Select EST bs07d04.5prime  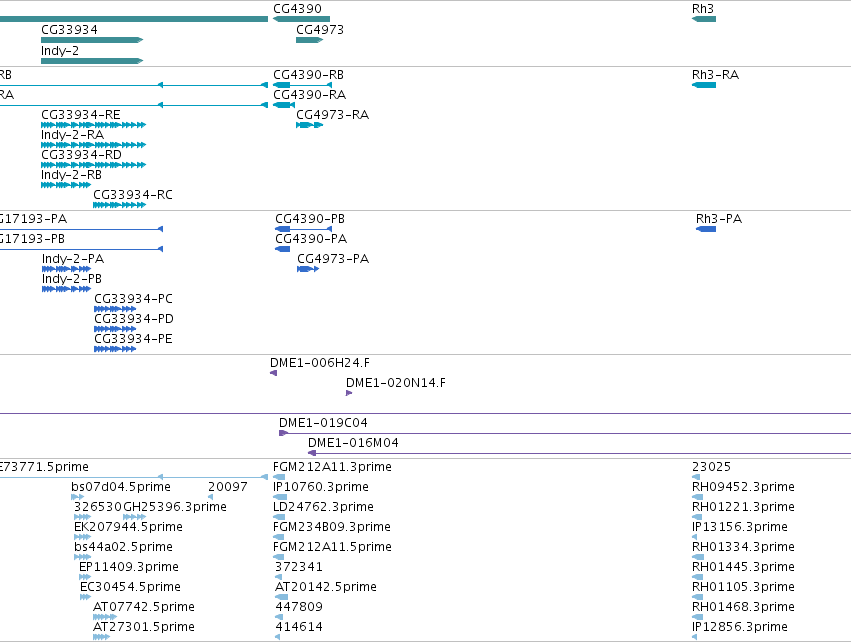point(120,487)
